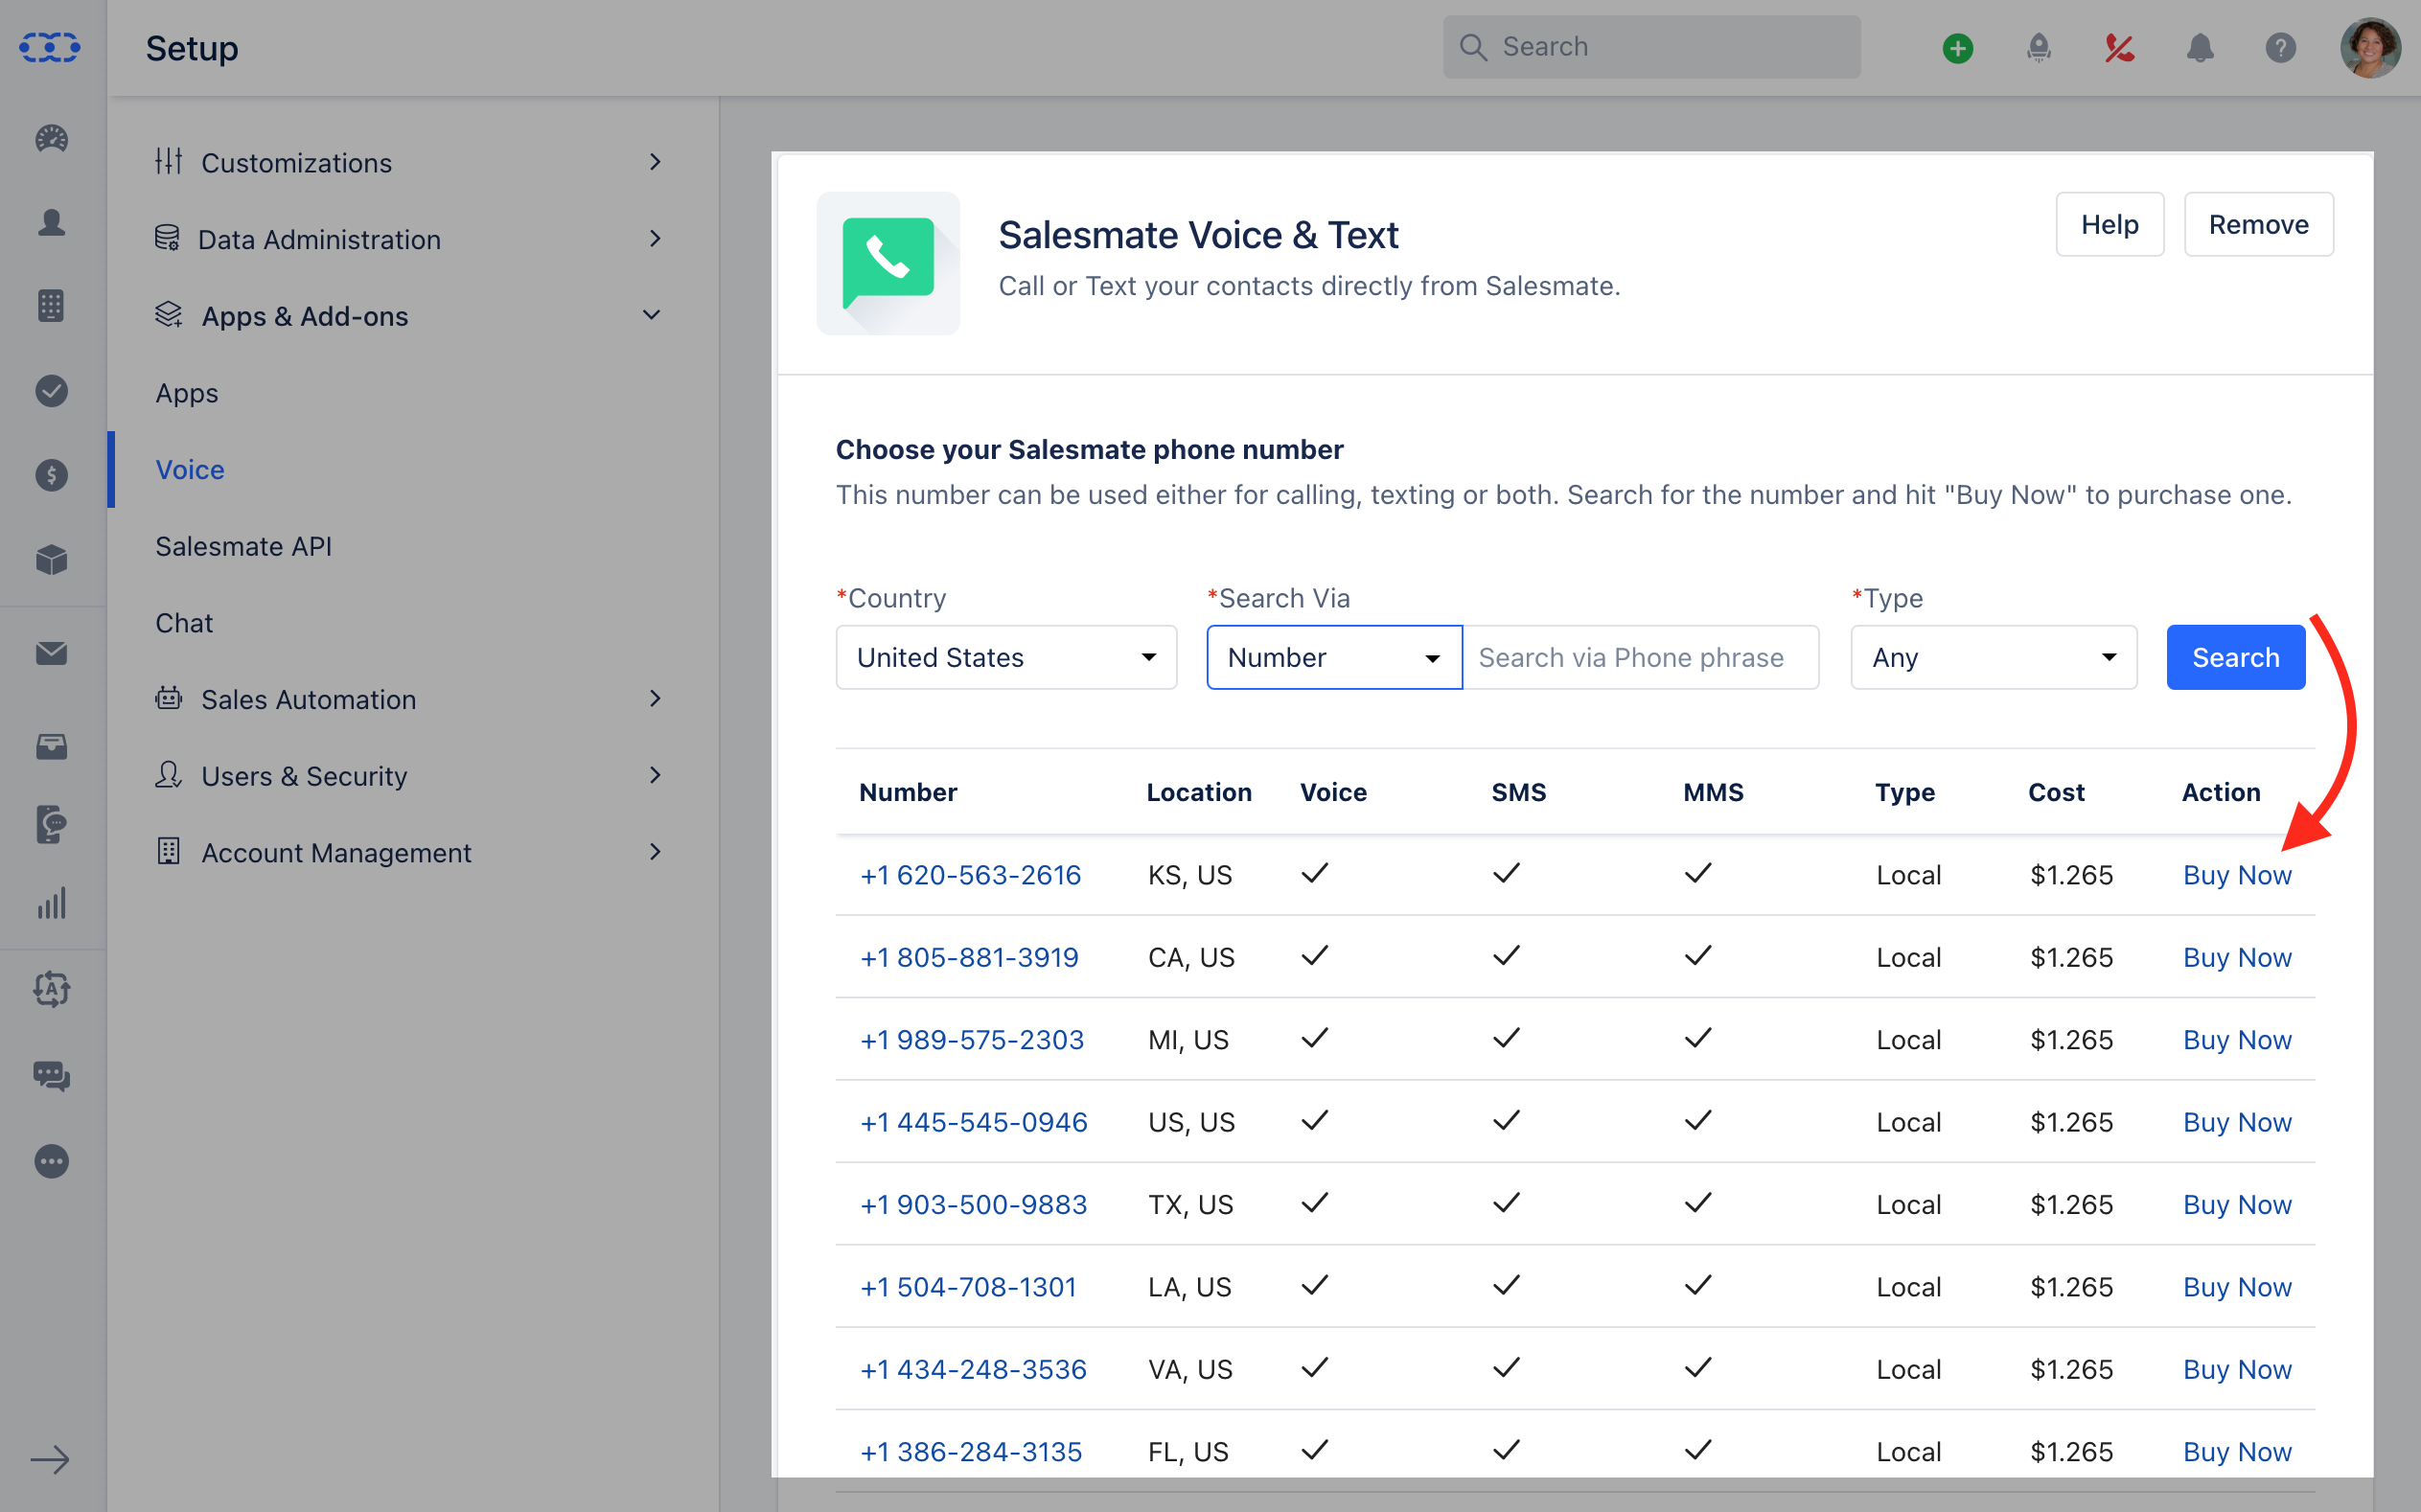
Task: Open number +1 386-284-3135 link
Action: tap(971, 1451)
